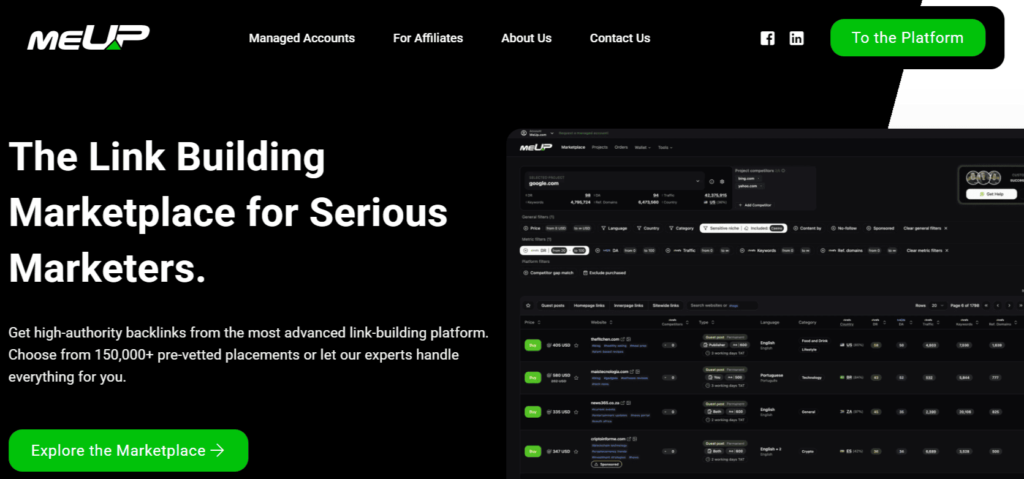Click the account avatar icon above the dashboard logo
Image resolution: width=1024 pixels, height=479 pixels.
(524, 133)
